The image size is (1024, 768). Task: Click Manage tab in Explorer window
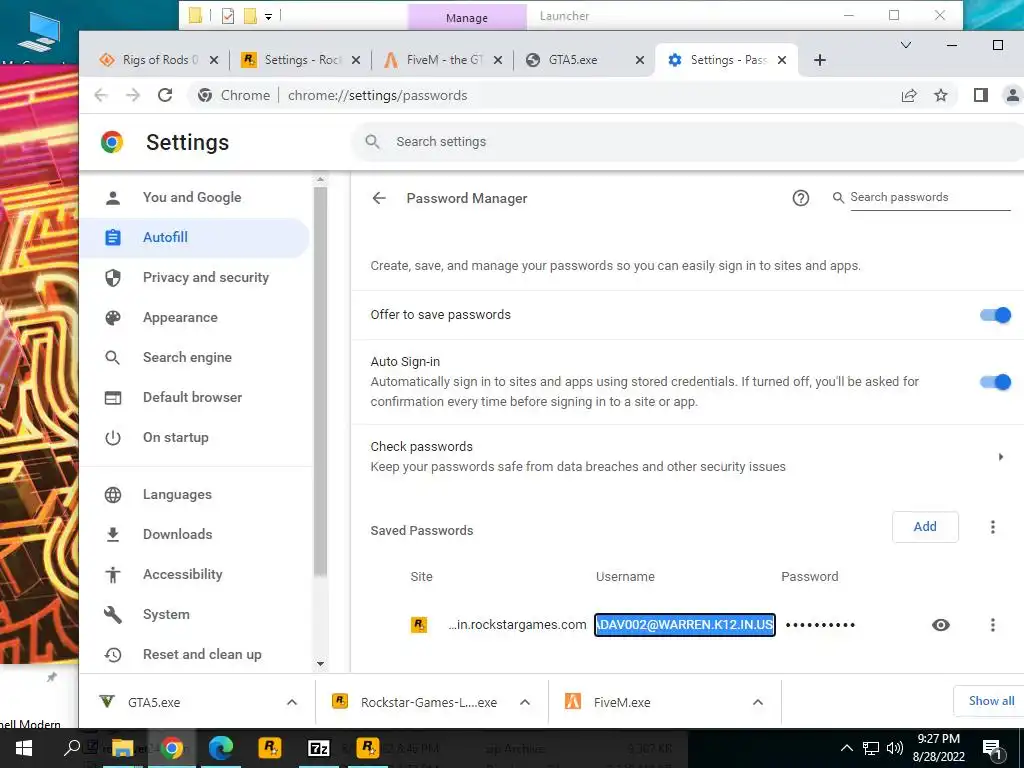pyautogui.click(x=467, y=18)
